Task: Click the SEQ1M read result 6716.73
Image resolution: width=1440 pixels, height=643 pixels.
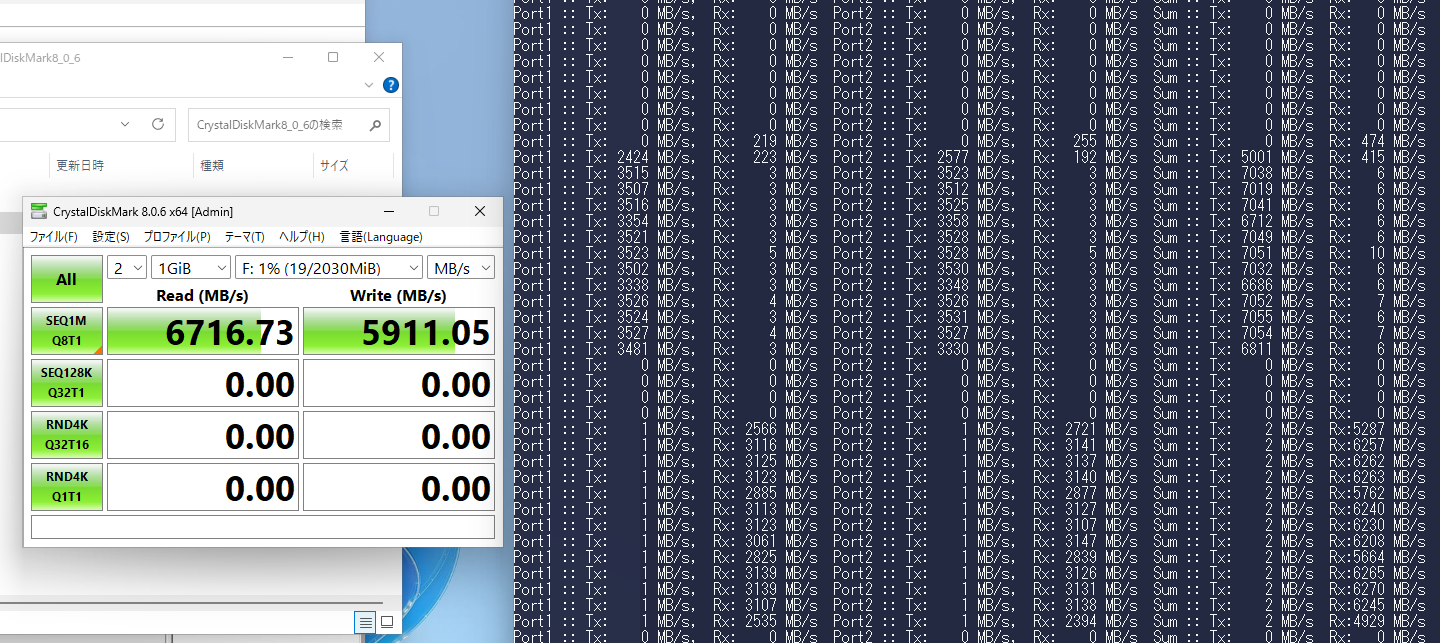Action: (203, 331)
